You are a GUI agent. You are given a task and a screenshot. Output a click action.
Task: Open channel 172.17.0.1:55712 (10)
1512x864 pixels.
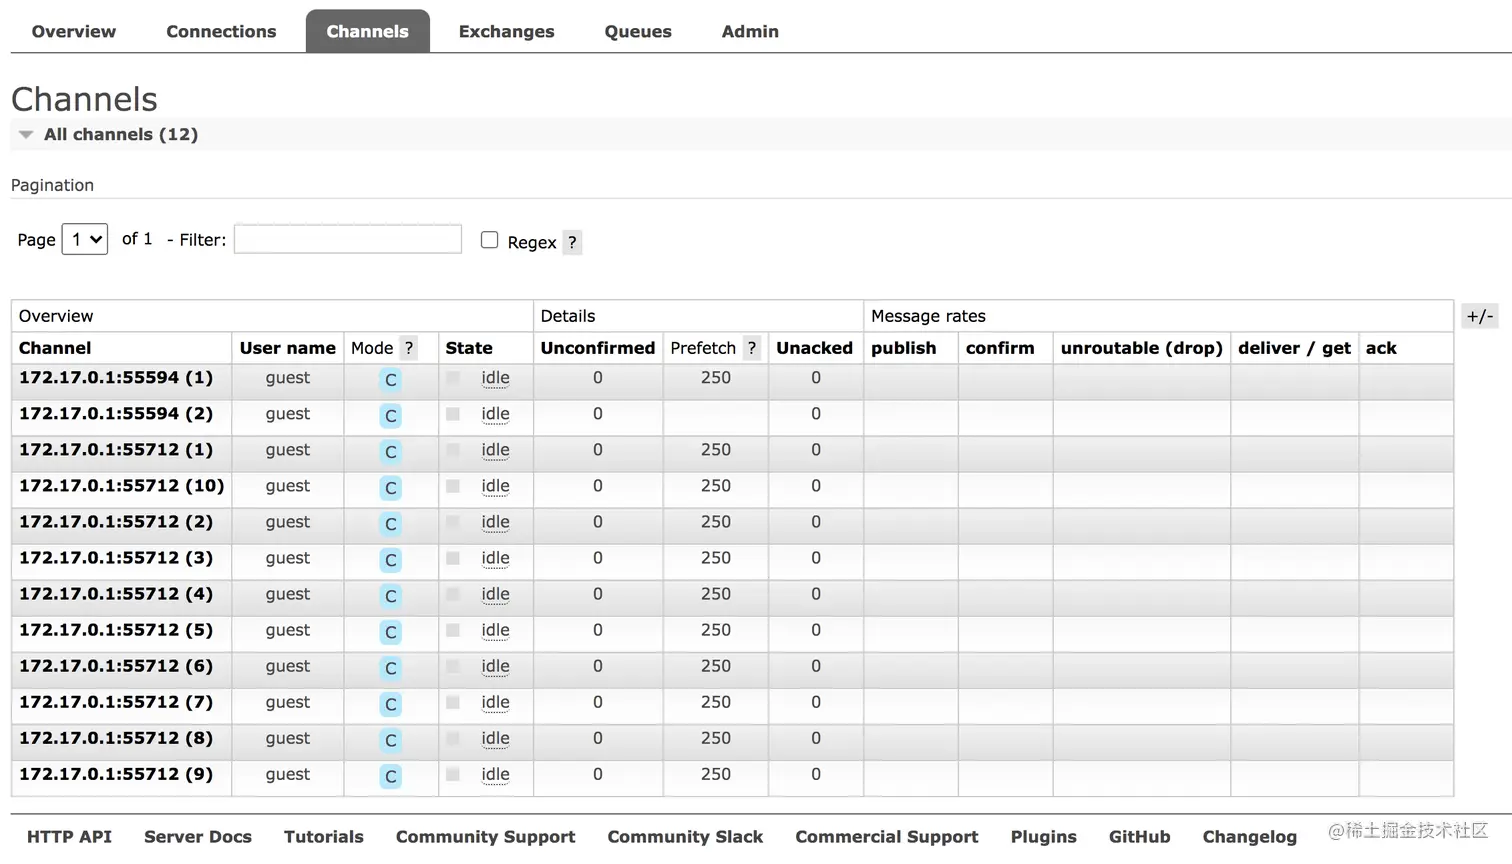[x=122, y=486]
